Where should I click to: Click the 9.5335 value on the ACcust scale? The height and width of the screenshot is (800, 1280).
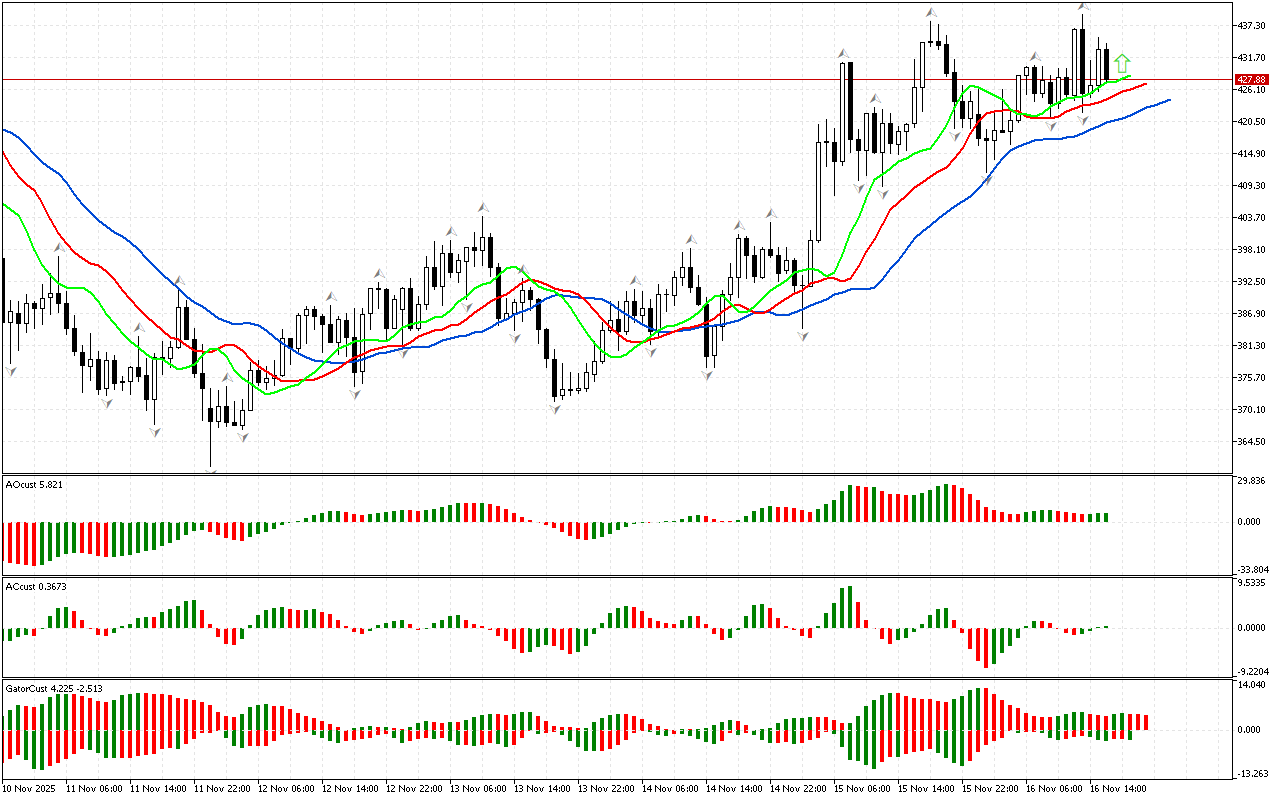[1252, 581]
